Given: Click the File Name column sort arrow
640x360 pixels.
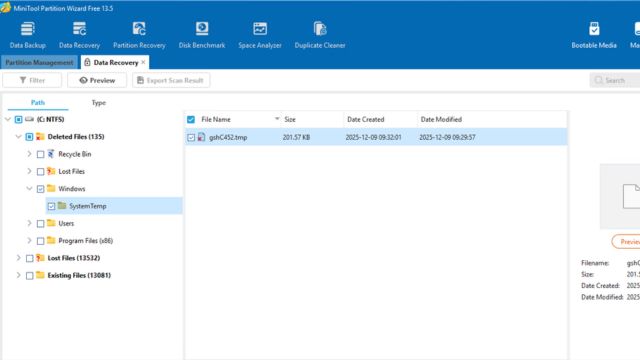Looking at the screenshot, I should (x=277, y=119).
